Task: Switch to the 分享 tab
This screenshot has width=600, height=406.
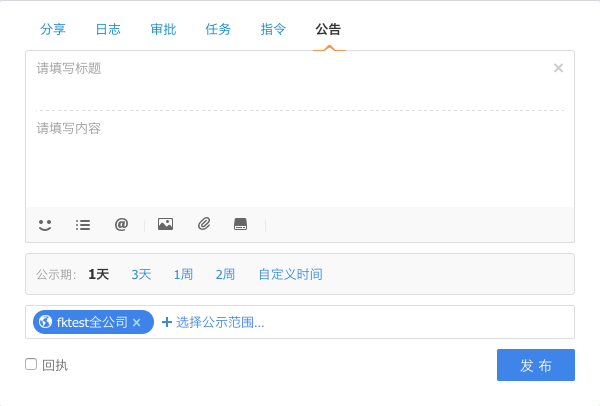Action: coord(53,29)
